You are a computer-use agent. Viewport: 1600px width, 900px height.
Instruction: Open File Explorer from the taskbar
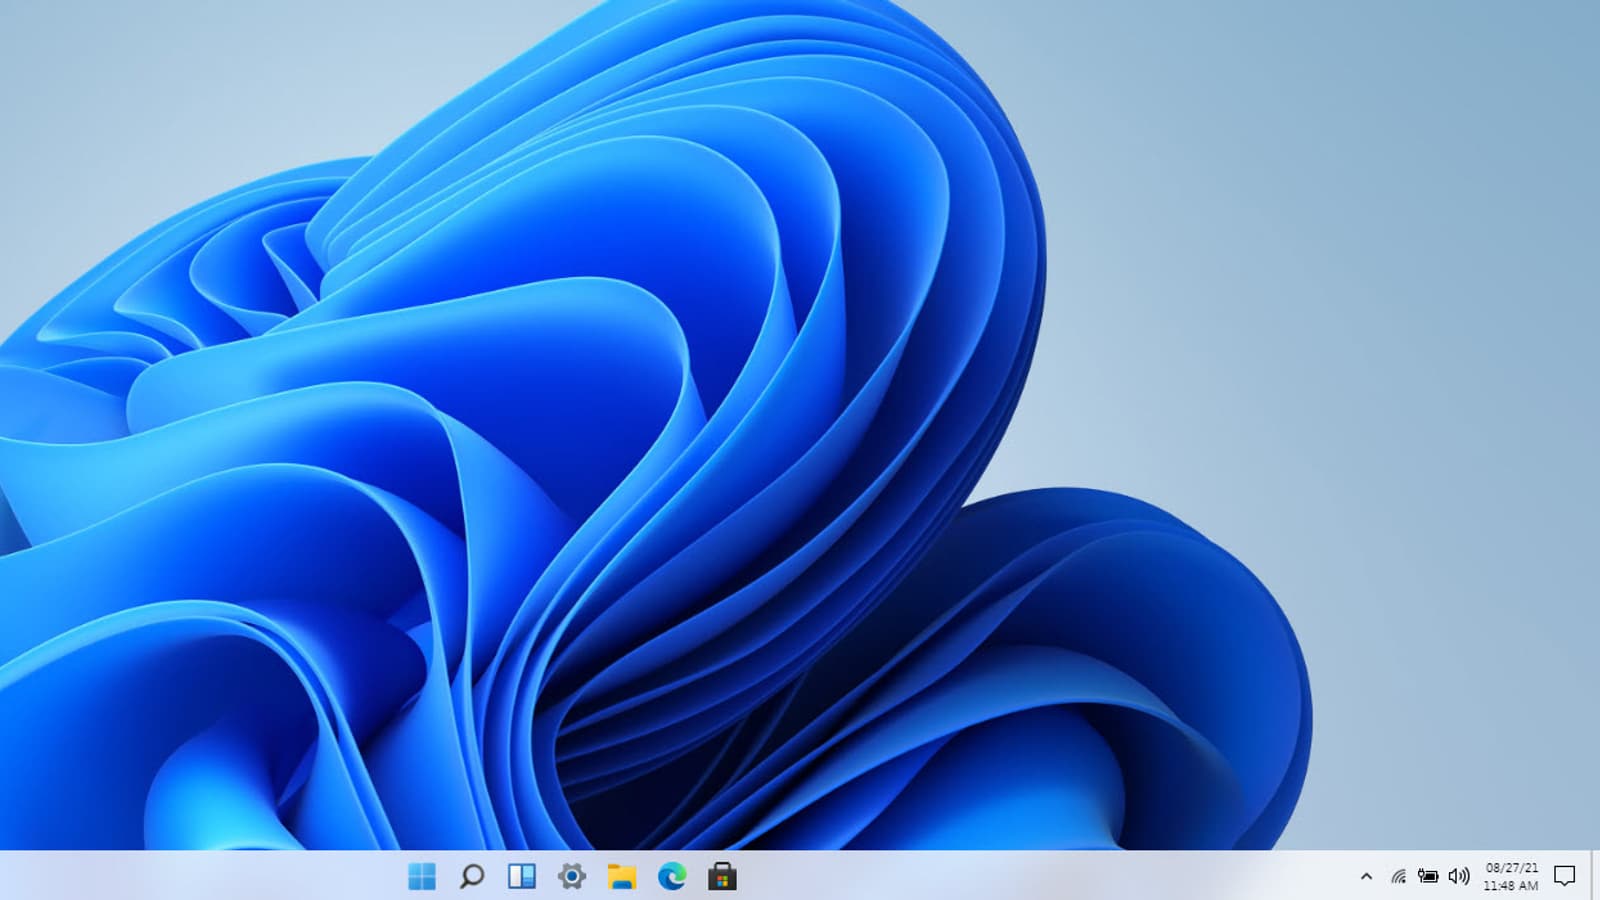(622, 877)
